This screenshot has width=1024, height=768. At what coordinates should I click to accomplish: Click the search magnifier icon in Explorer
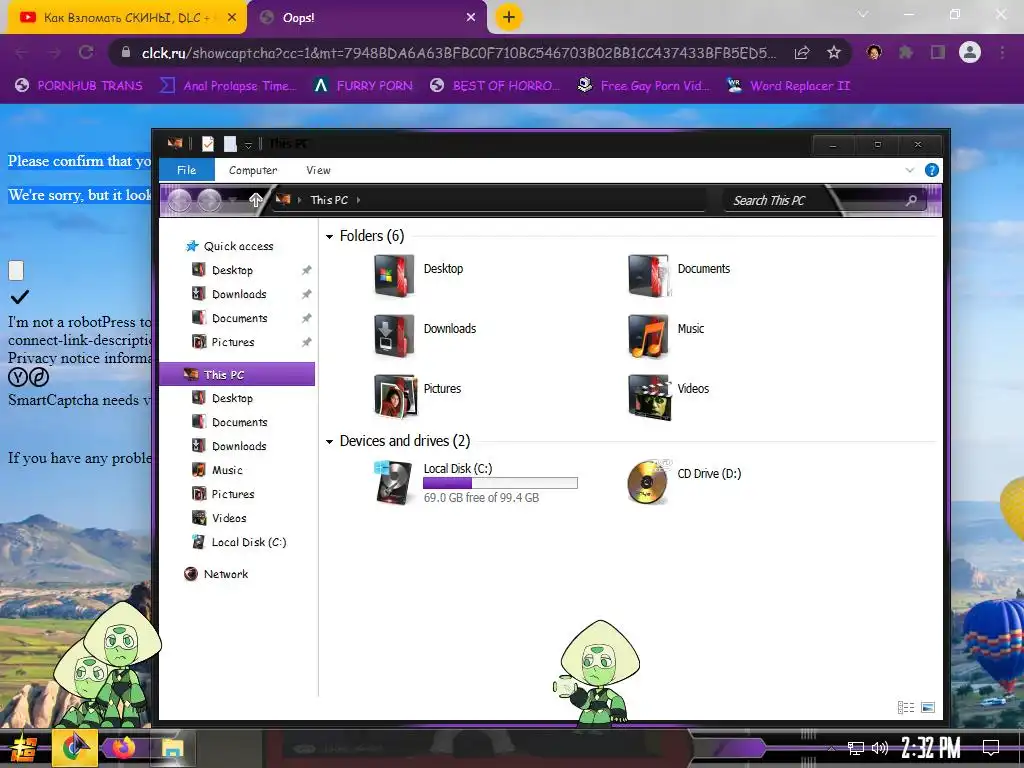pyautogui.click(x=911, y=200)
